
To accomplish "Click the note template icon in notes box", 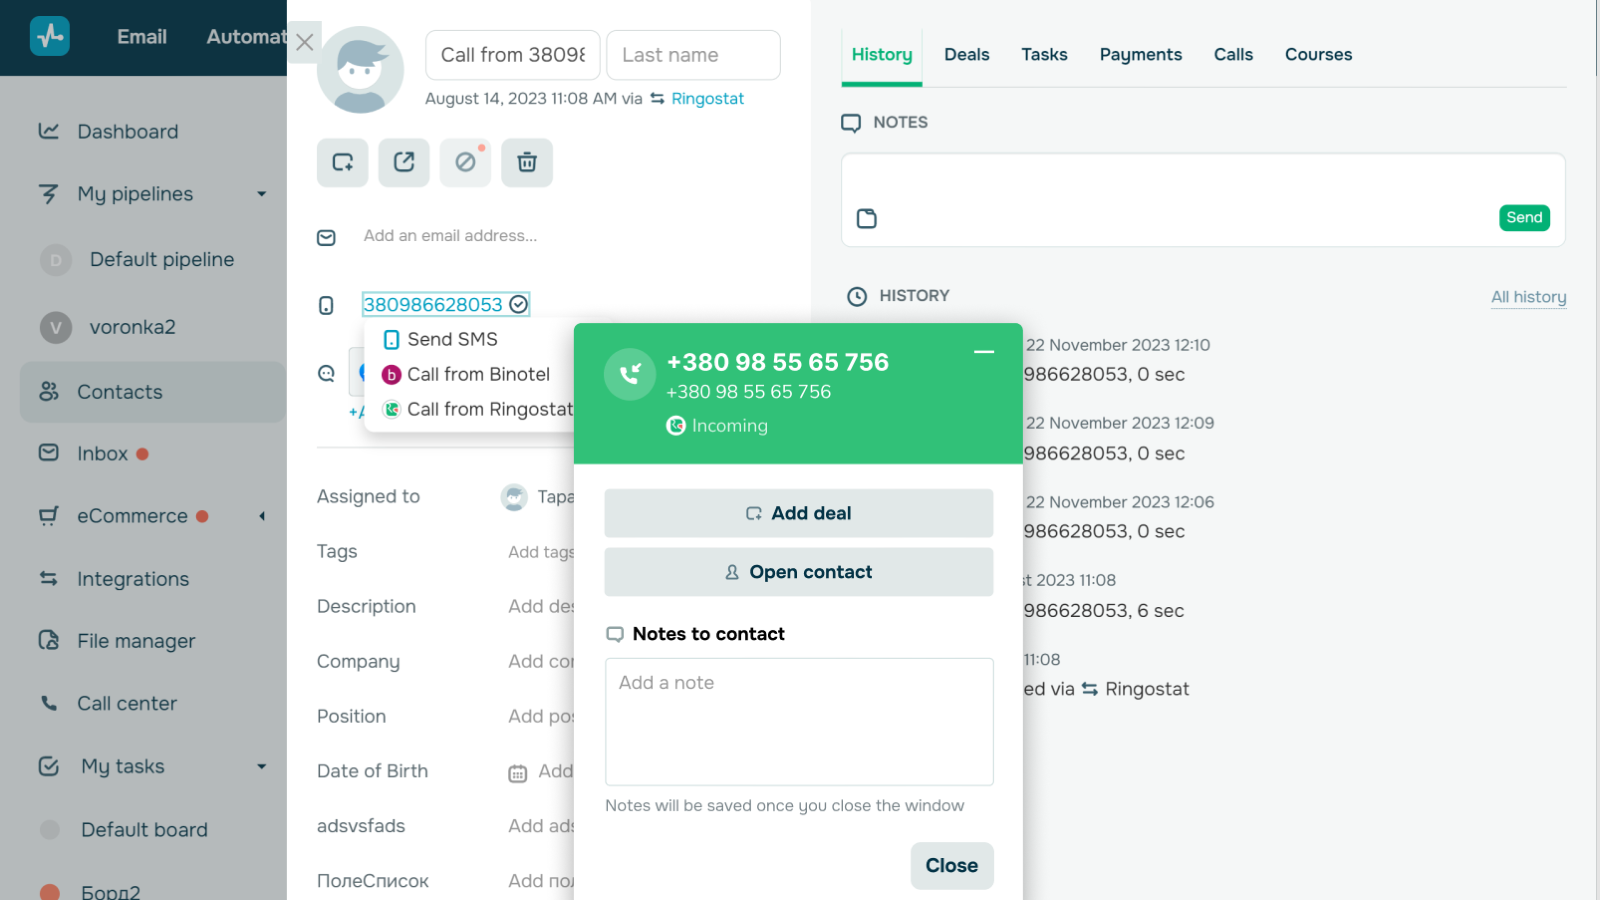I will click(x=867, y=219).
